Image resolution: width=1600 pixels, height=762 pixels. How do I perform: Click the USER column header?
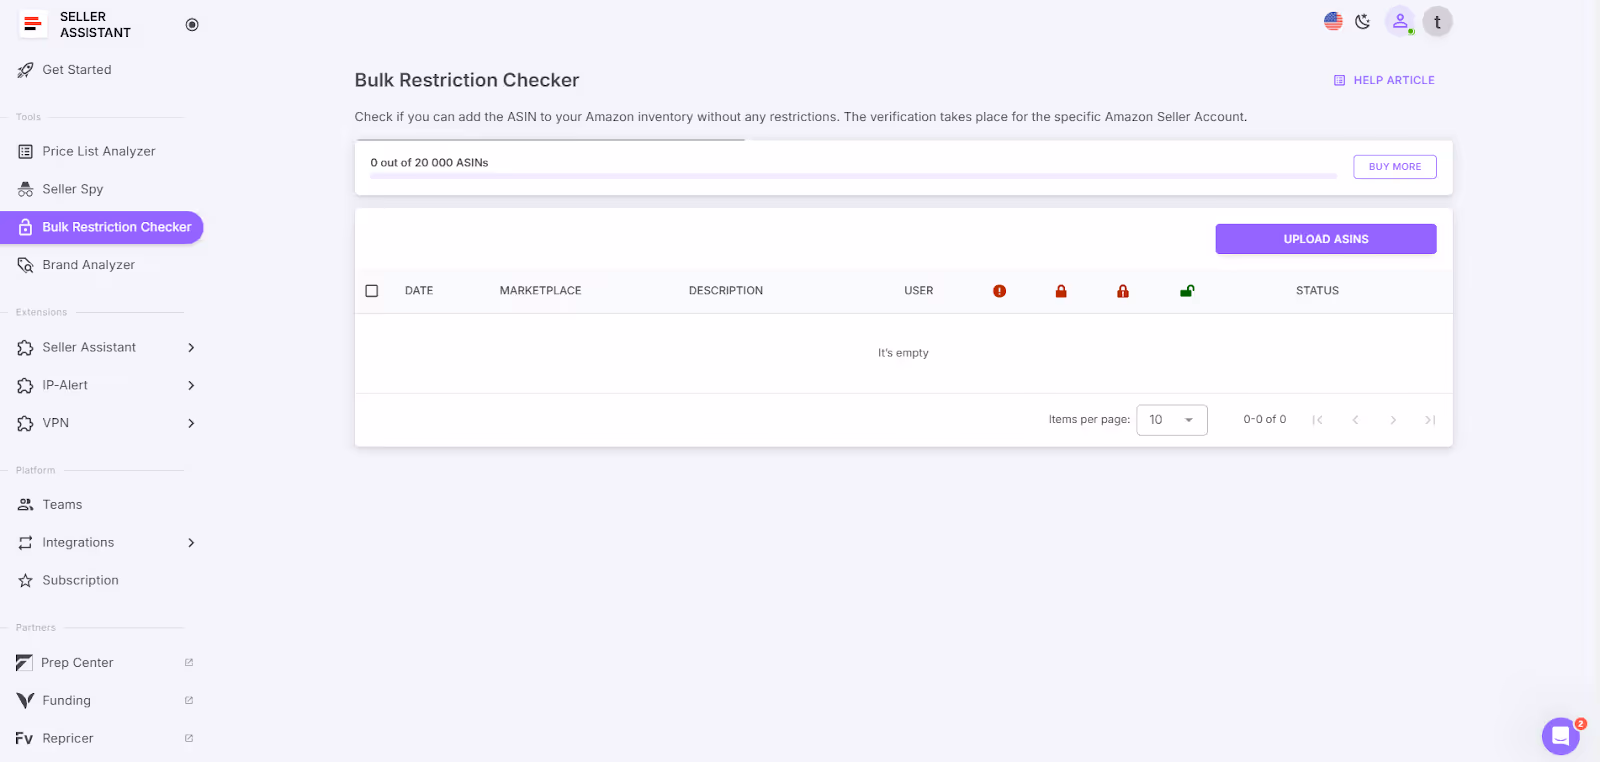(x=919, y=291)
